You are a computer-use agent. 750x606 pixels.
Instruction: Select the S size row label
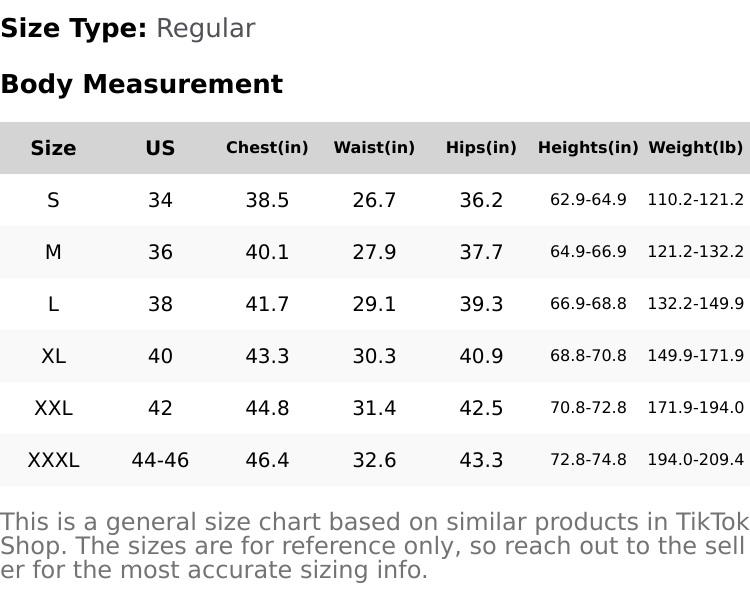[x=53, y=200]
